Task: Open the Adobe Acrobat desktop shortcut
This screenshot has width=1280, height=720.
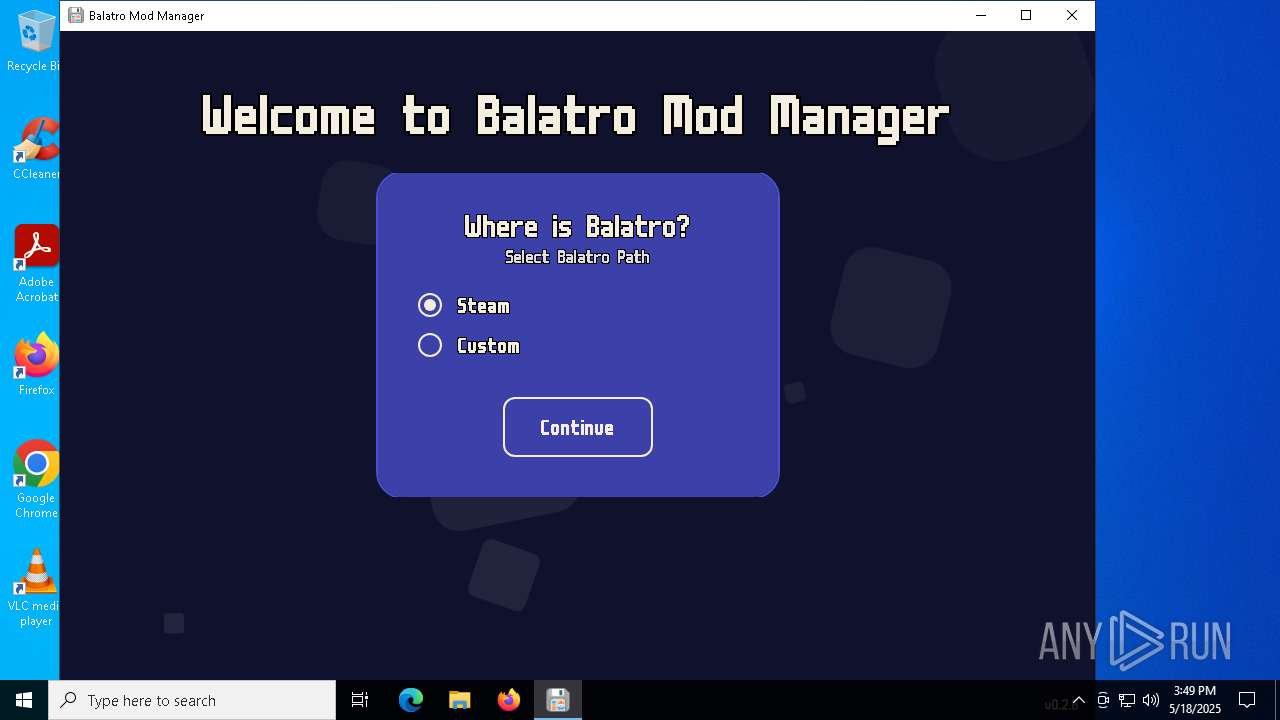Action: [36, 264]
